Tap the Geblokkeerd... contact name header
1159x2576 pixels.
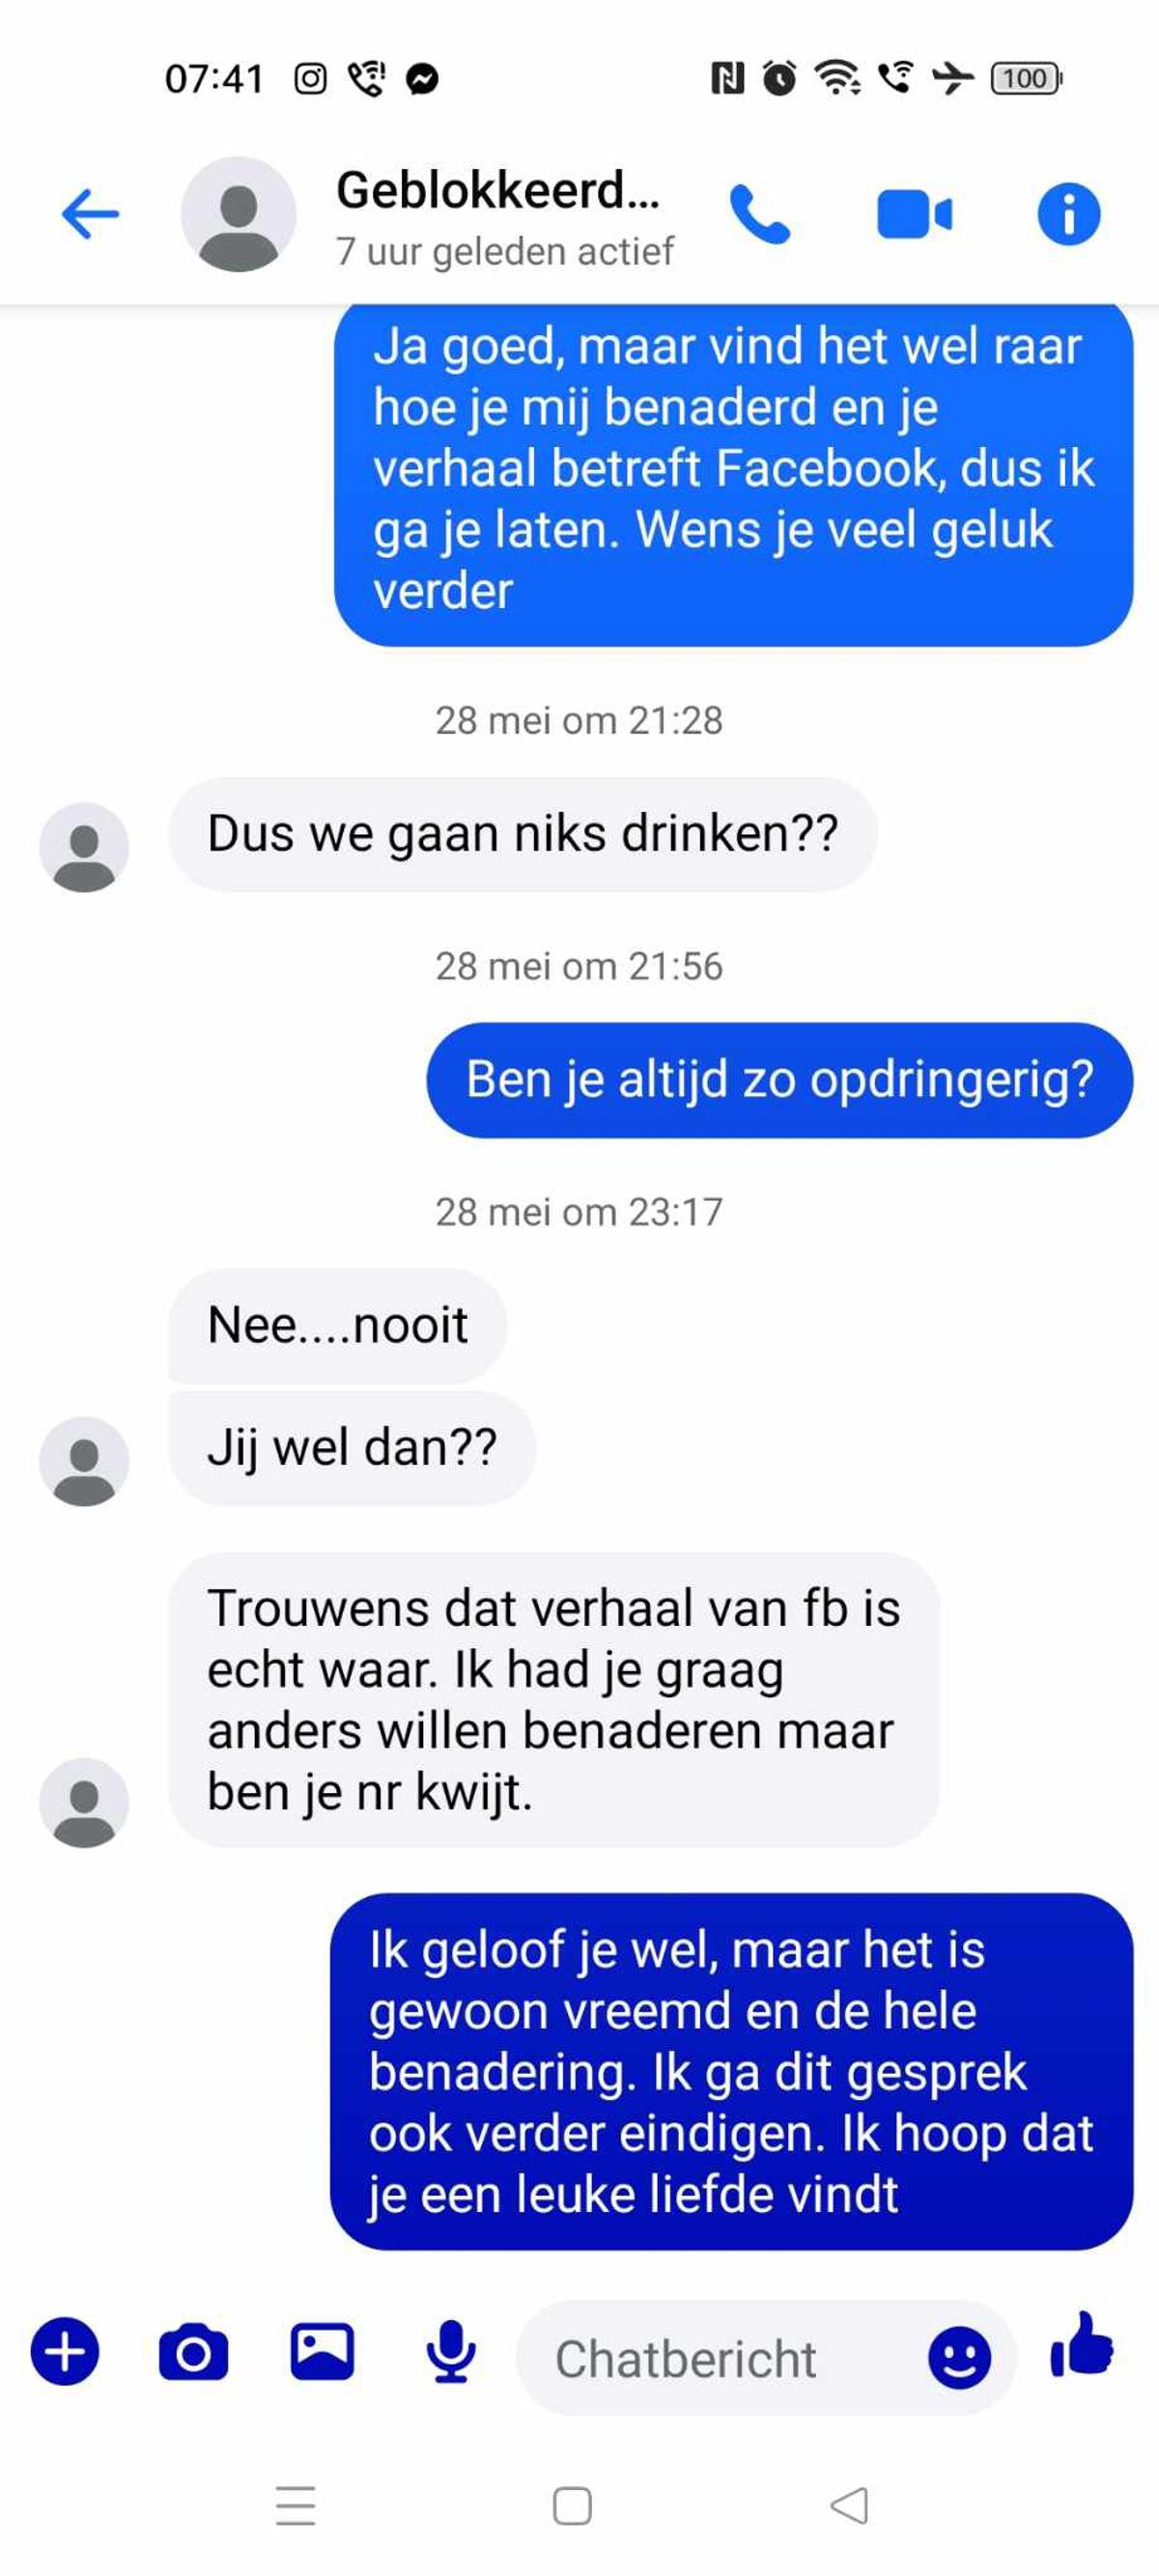click(x=497, y=190)
